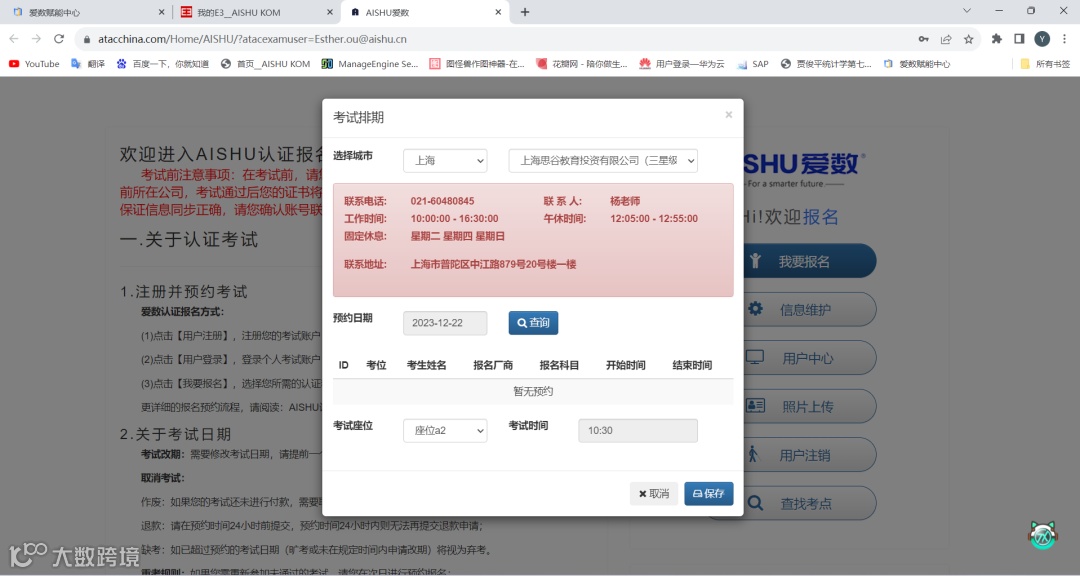Screen dimensions: 1080x576
Task: Open 用户登录—华为云 bookmark
Action: [x=682, y=64]
